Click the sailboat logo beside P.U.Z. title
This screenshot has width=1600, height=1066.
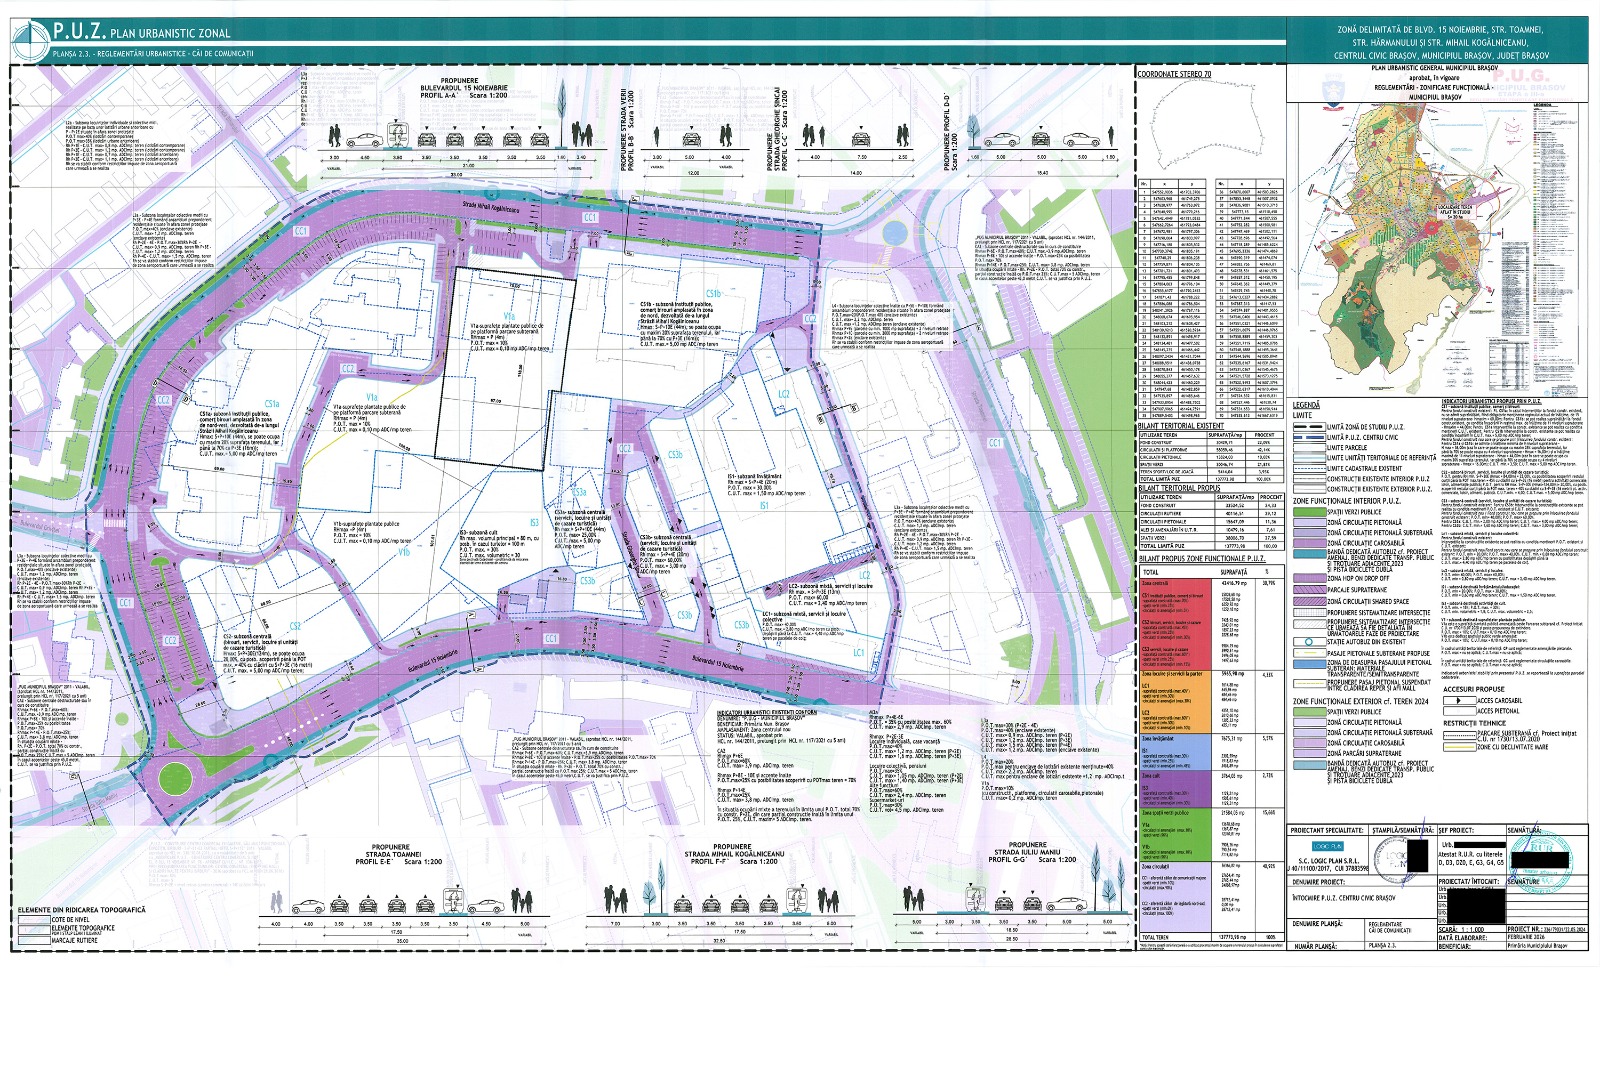30,39
